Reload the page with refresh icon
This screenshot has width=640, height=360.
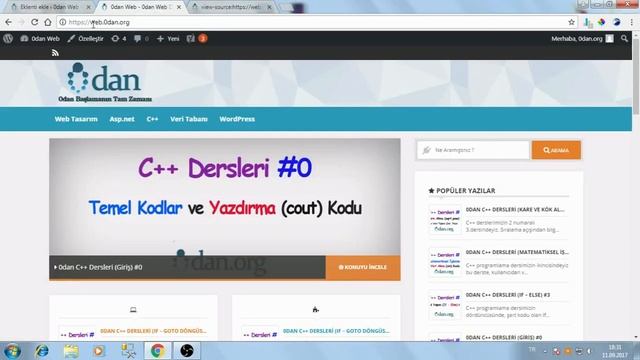(35, 22)
